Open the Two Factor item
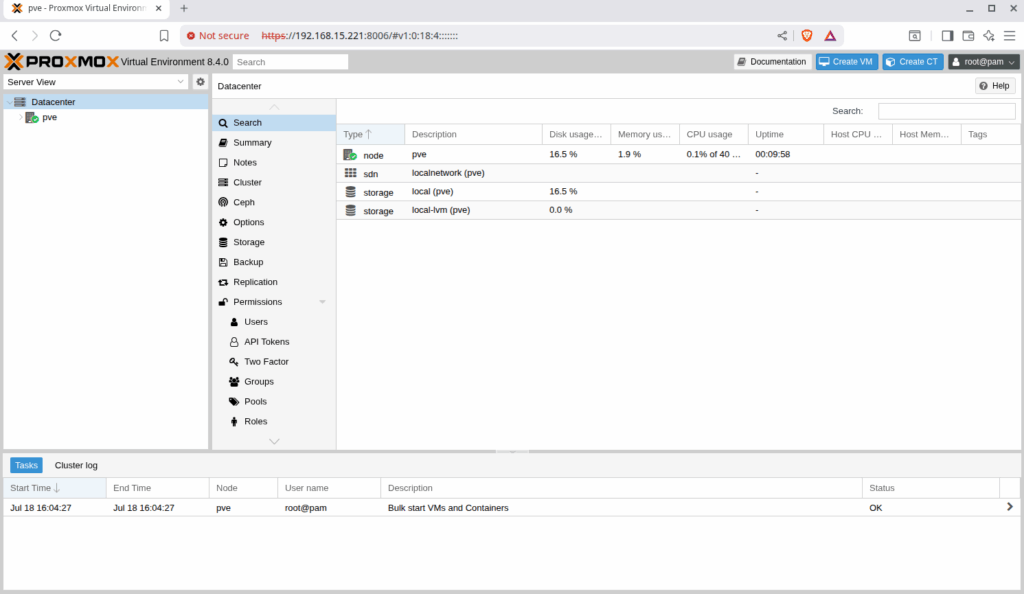This screenshot has width=1024, height=594. point(274,362)
